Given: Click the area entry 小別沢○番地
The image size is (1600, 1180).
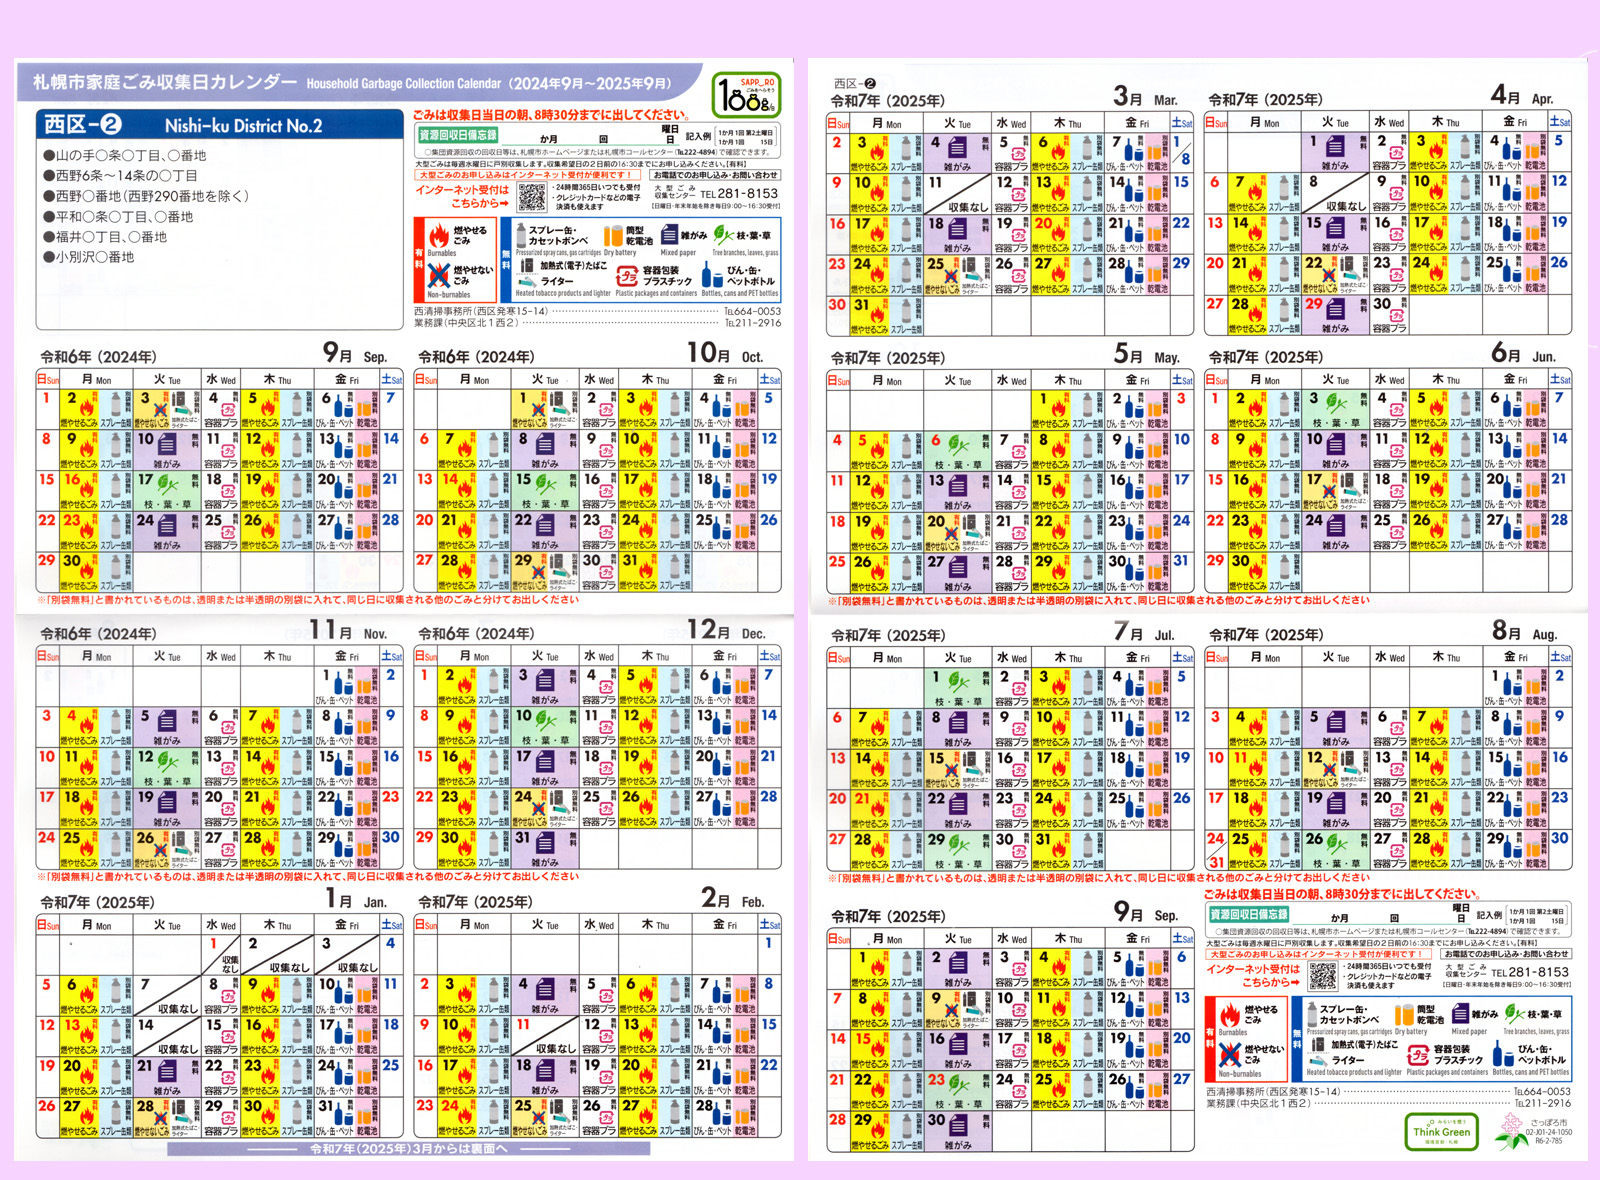Looking at the screenshot, I should pyautogui.click(x=89, y=257).
